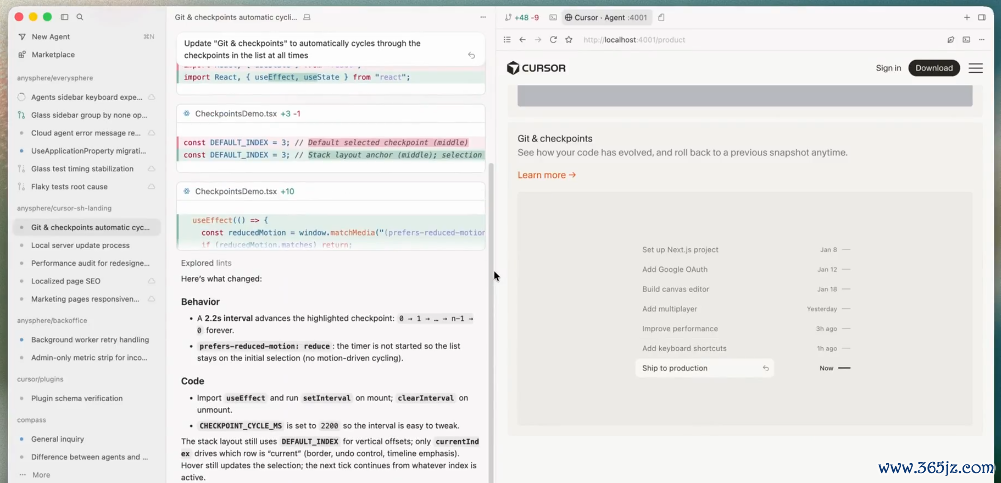Add a new tab with plus icon
This screenshot has width=1001, height=483.
967,17
